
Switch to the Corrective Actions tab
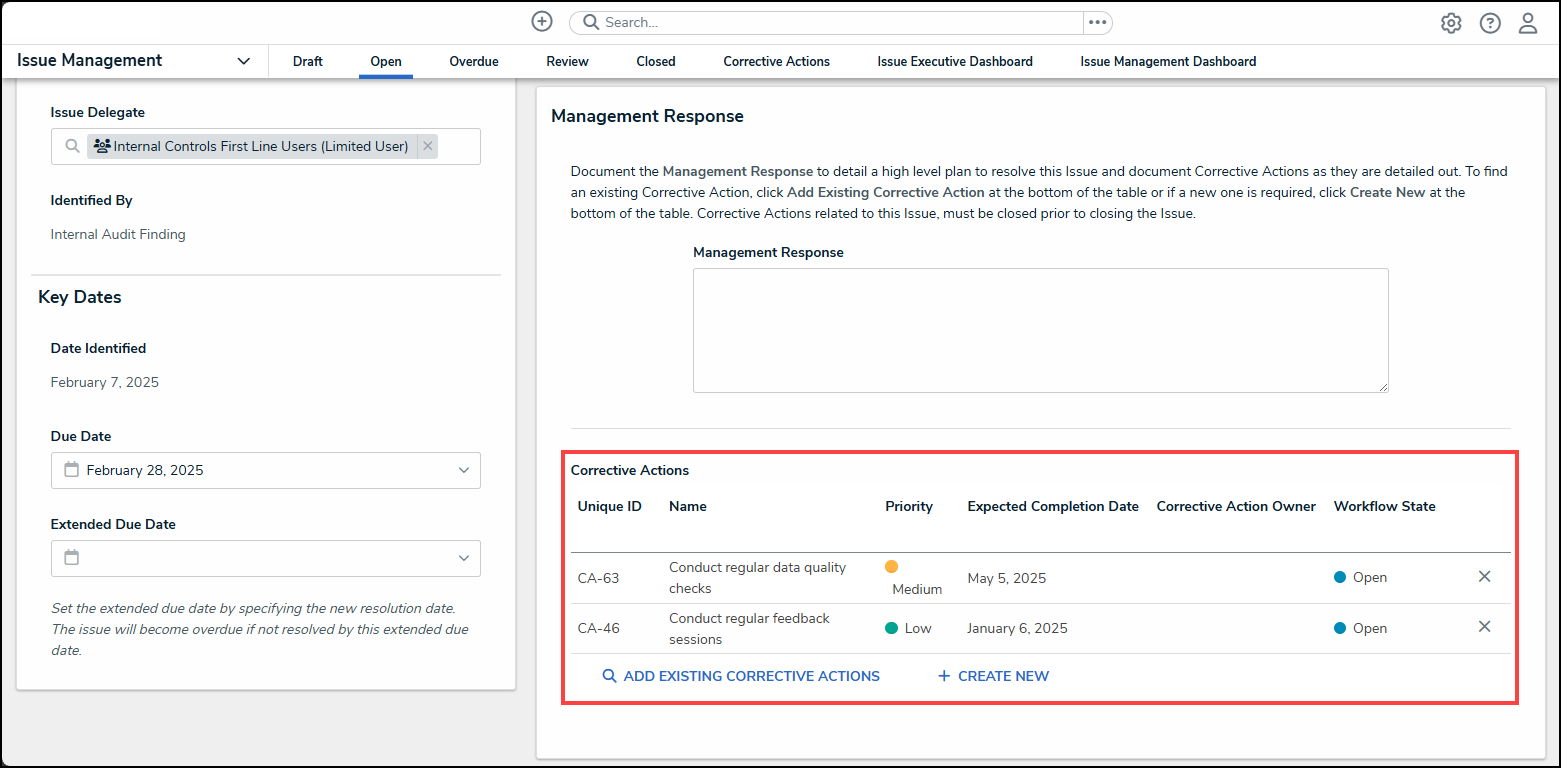(776, 62)
